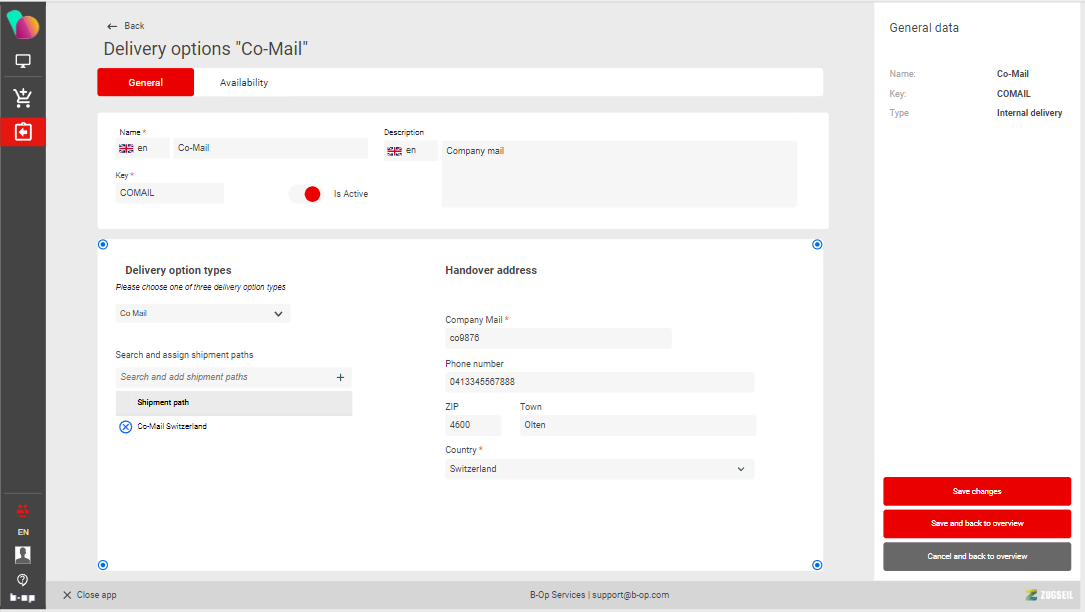Toggle the Is Active switch
This screenshot has height=612, width=1085.
(306, 194)
